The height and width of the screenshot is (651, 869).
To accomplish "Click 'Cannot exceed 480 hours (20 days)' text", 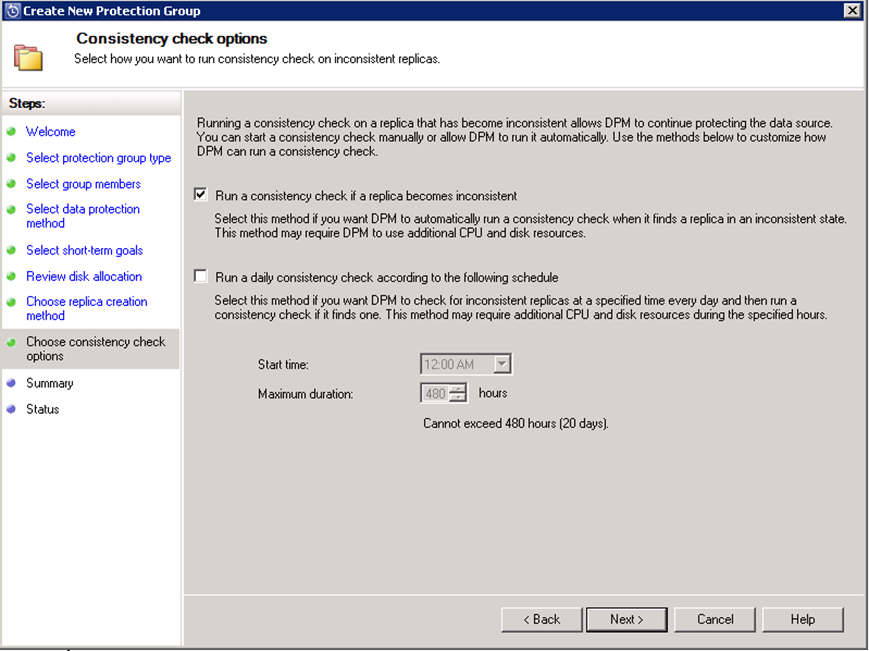I will click(515, 424).
